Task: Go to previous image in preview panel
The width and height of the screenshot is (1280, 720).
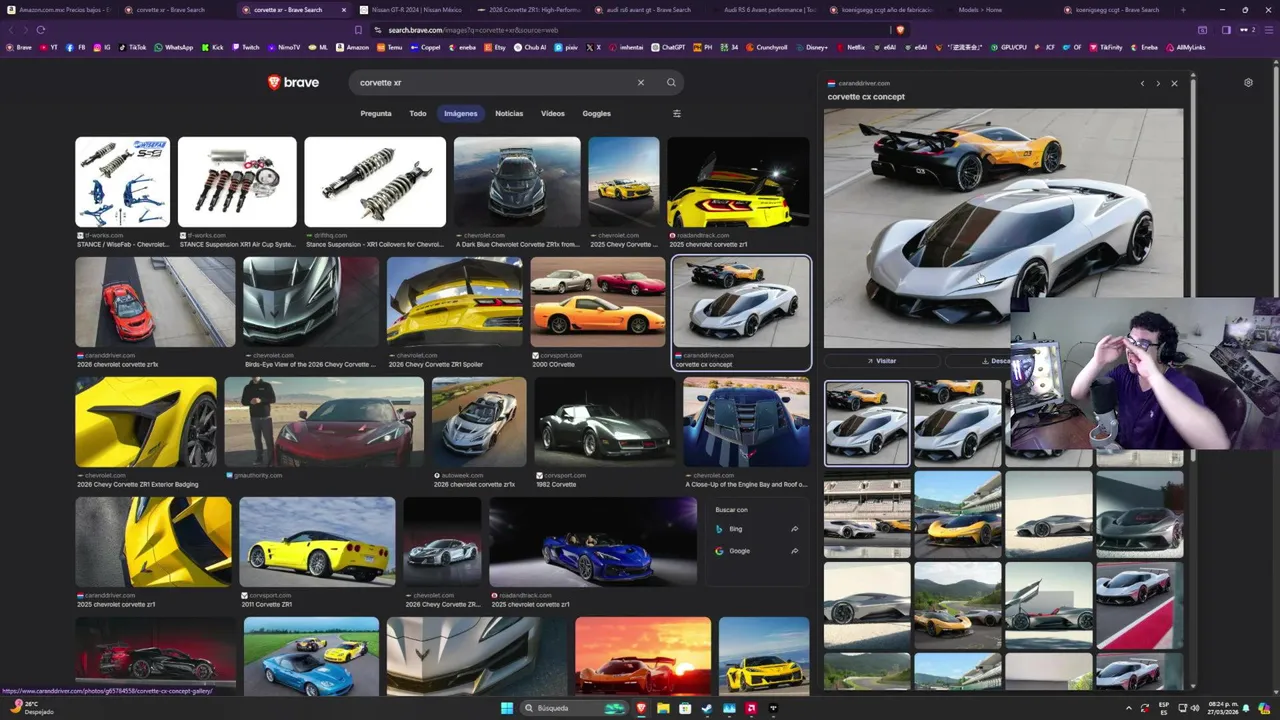Action: pos(1142,83)
